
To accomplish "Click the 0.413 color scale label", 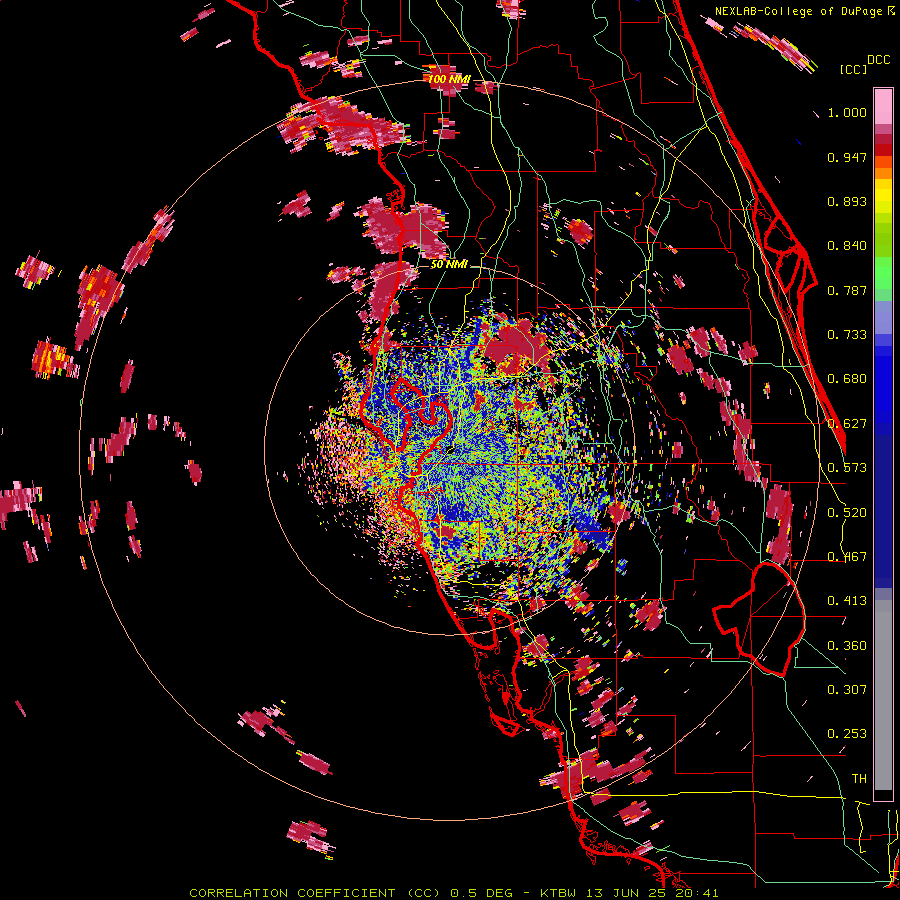I will [x=847, y=601].
